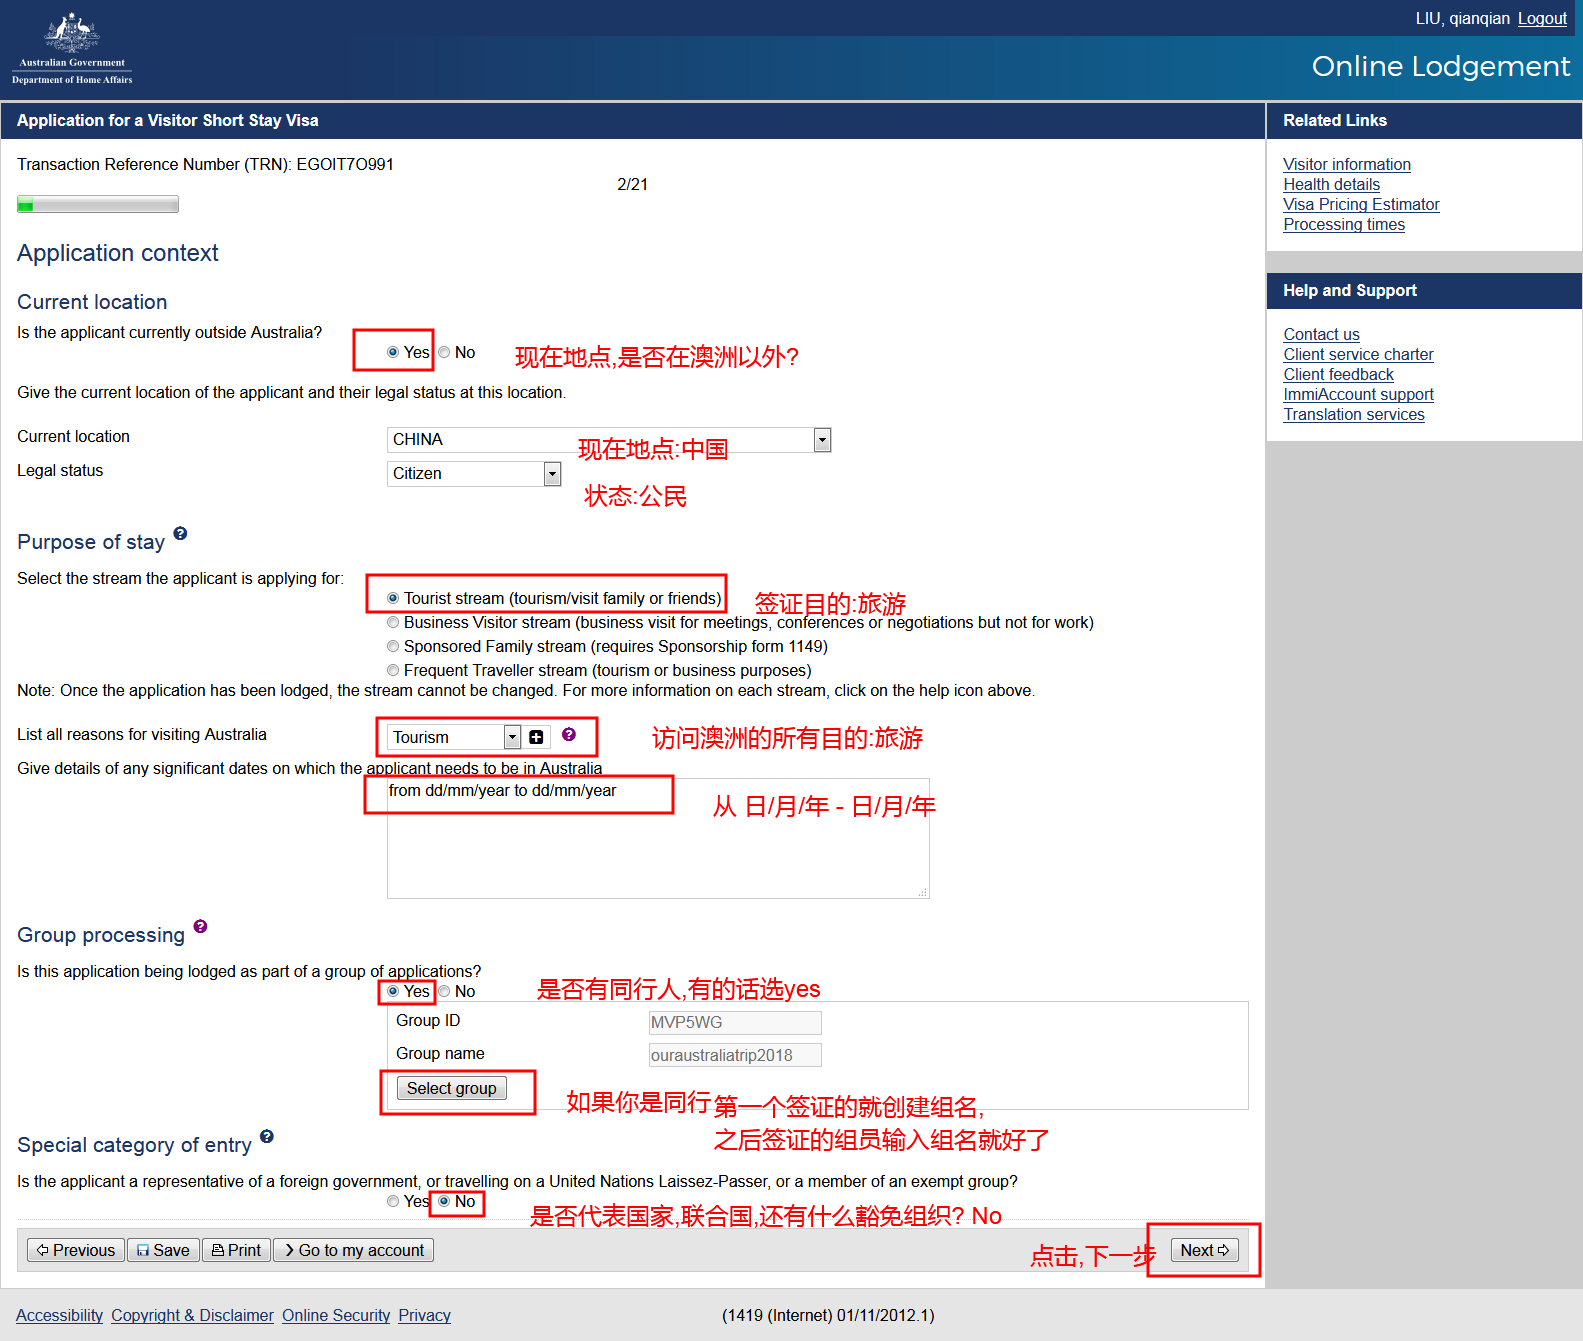This screenshot has height=1341, width=1583.
Task: Open the Legal status Citizen dropdown
Action: [x=552, y=474]
